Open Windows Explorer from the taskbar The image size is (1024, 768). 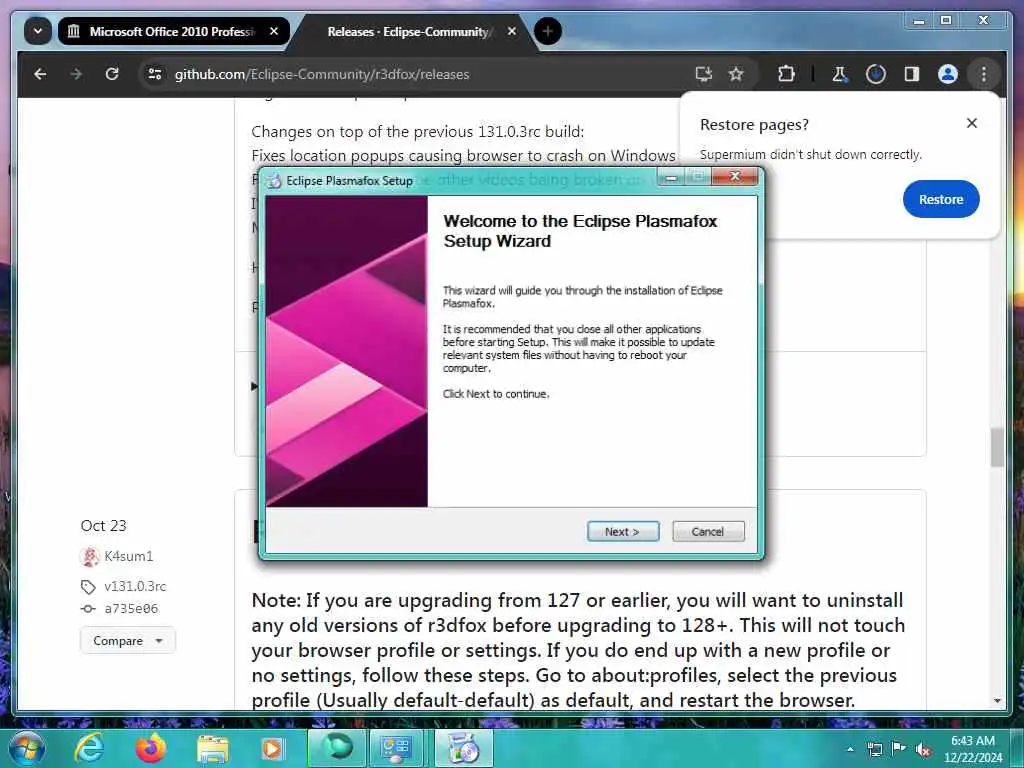click(212, 750)
